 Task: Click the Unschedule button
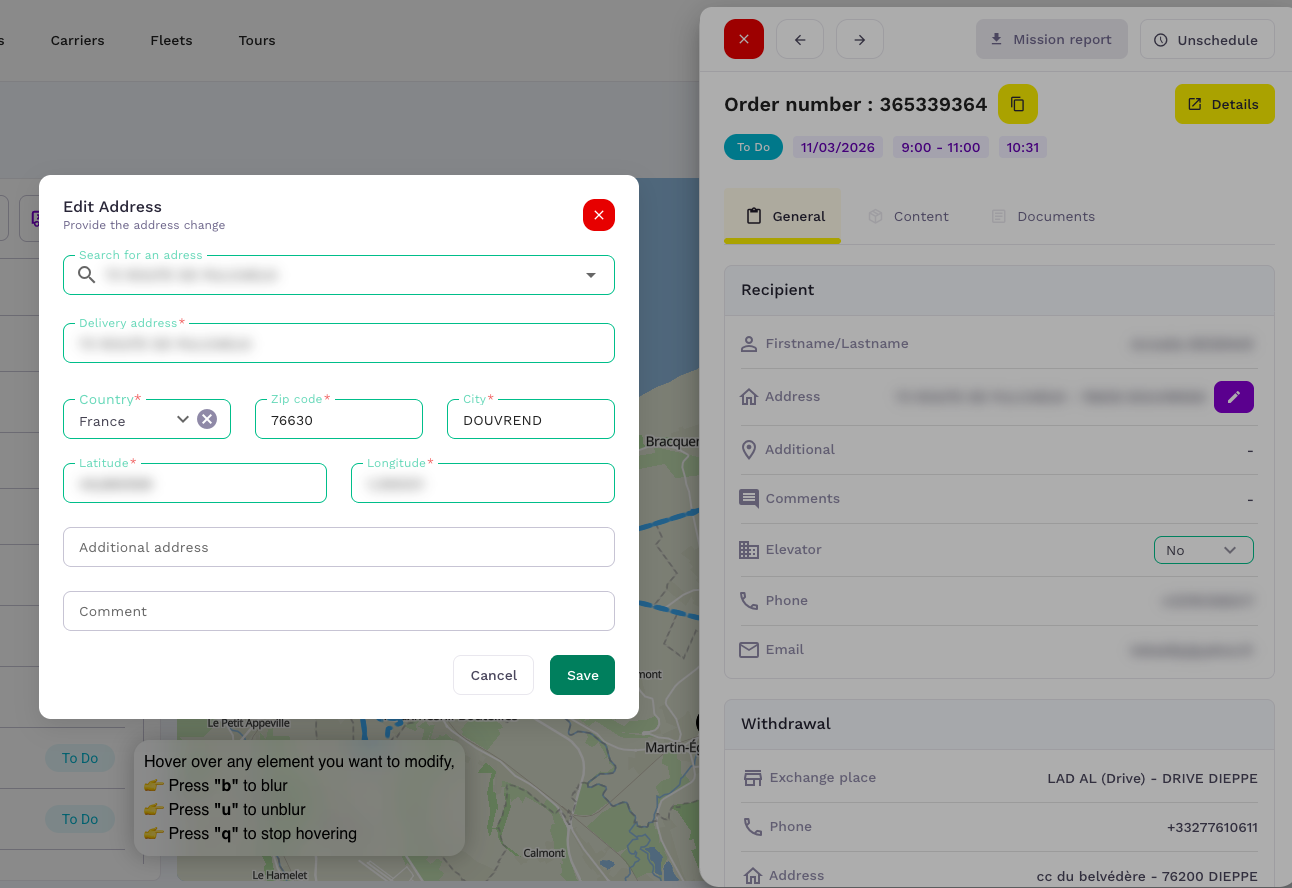pos(1206,40)
